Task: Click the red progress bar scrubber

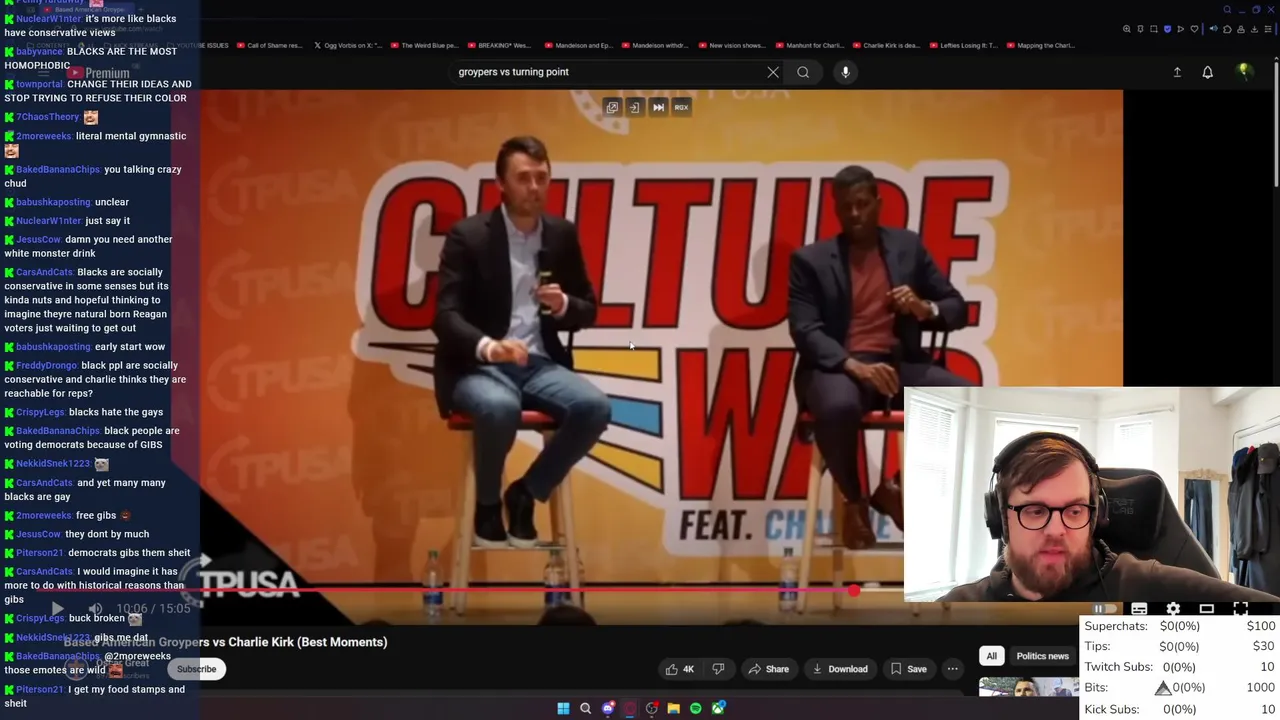Action: pyautogui.click(x=853, y=591)
